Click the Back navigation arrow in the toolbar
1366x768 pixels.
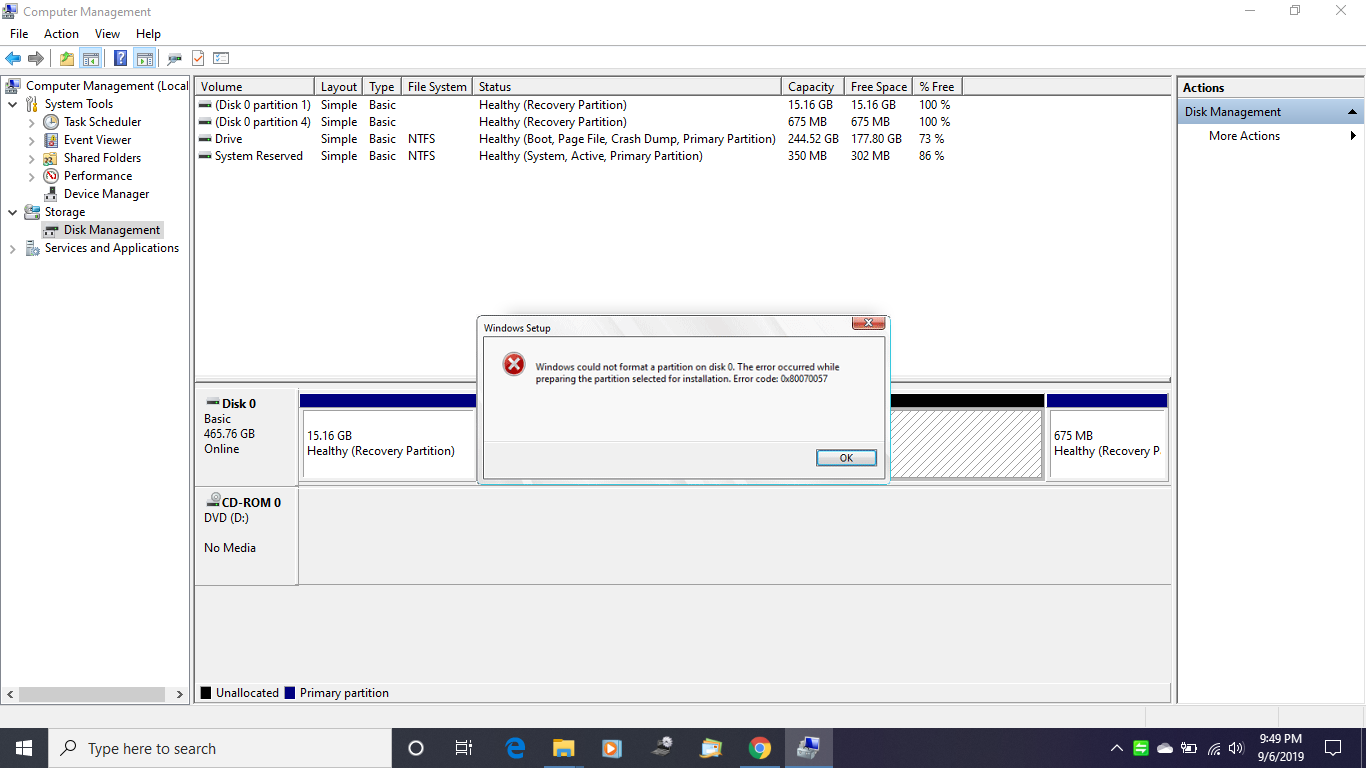pos(13,57)
